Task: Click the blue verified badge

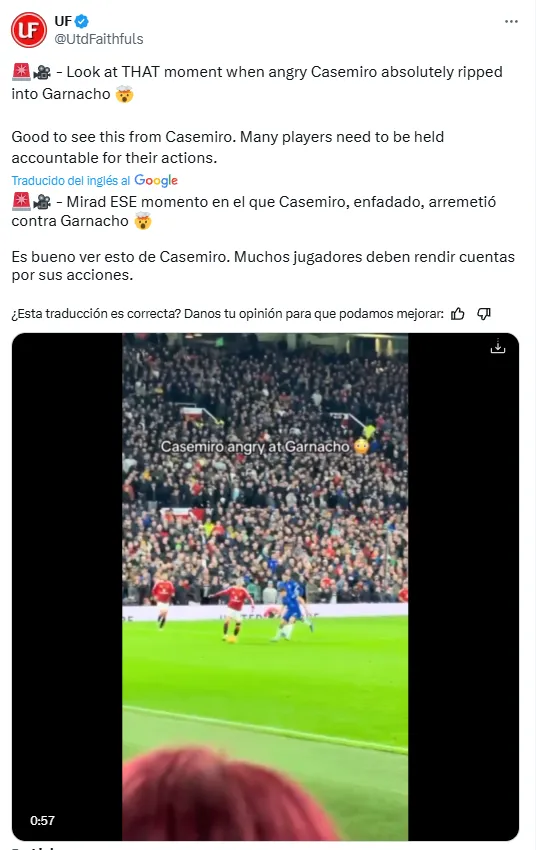Action: coord(82,21)
